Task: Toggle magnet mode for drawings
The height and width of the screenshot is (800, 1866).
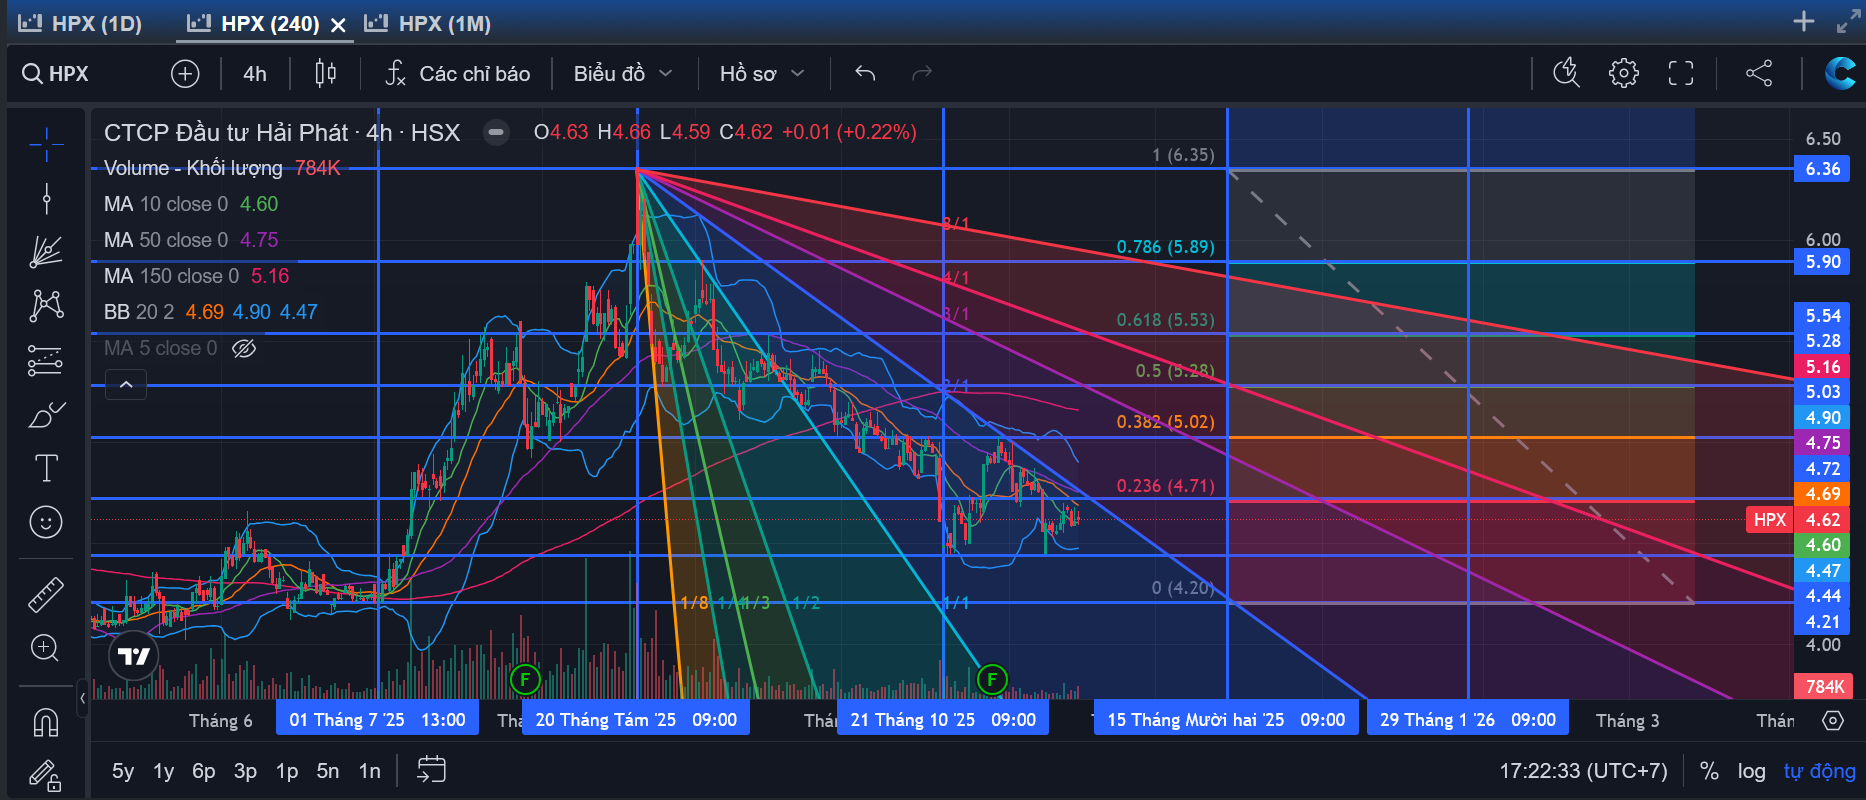Action: 46,721
